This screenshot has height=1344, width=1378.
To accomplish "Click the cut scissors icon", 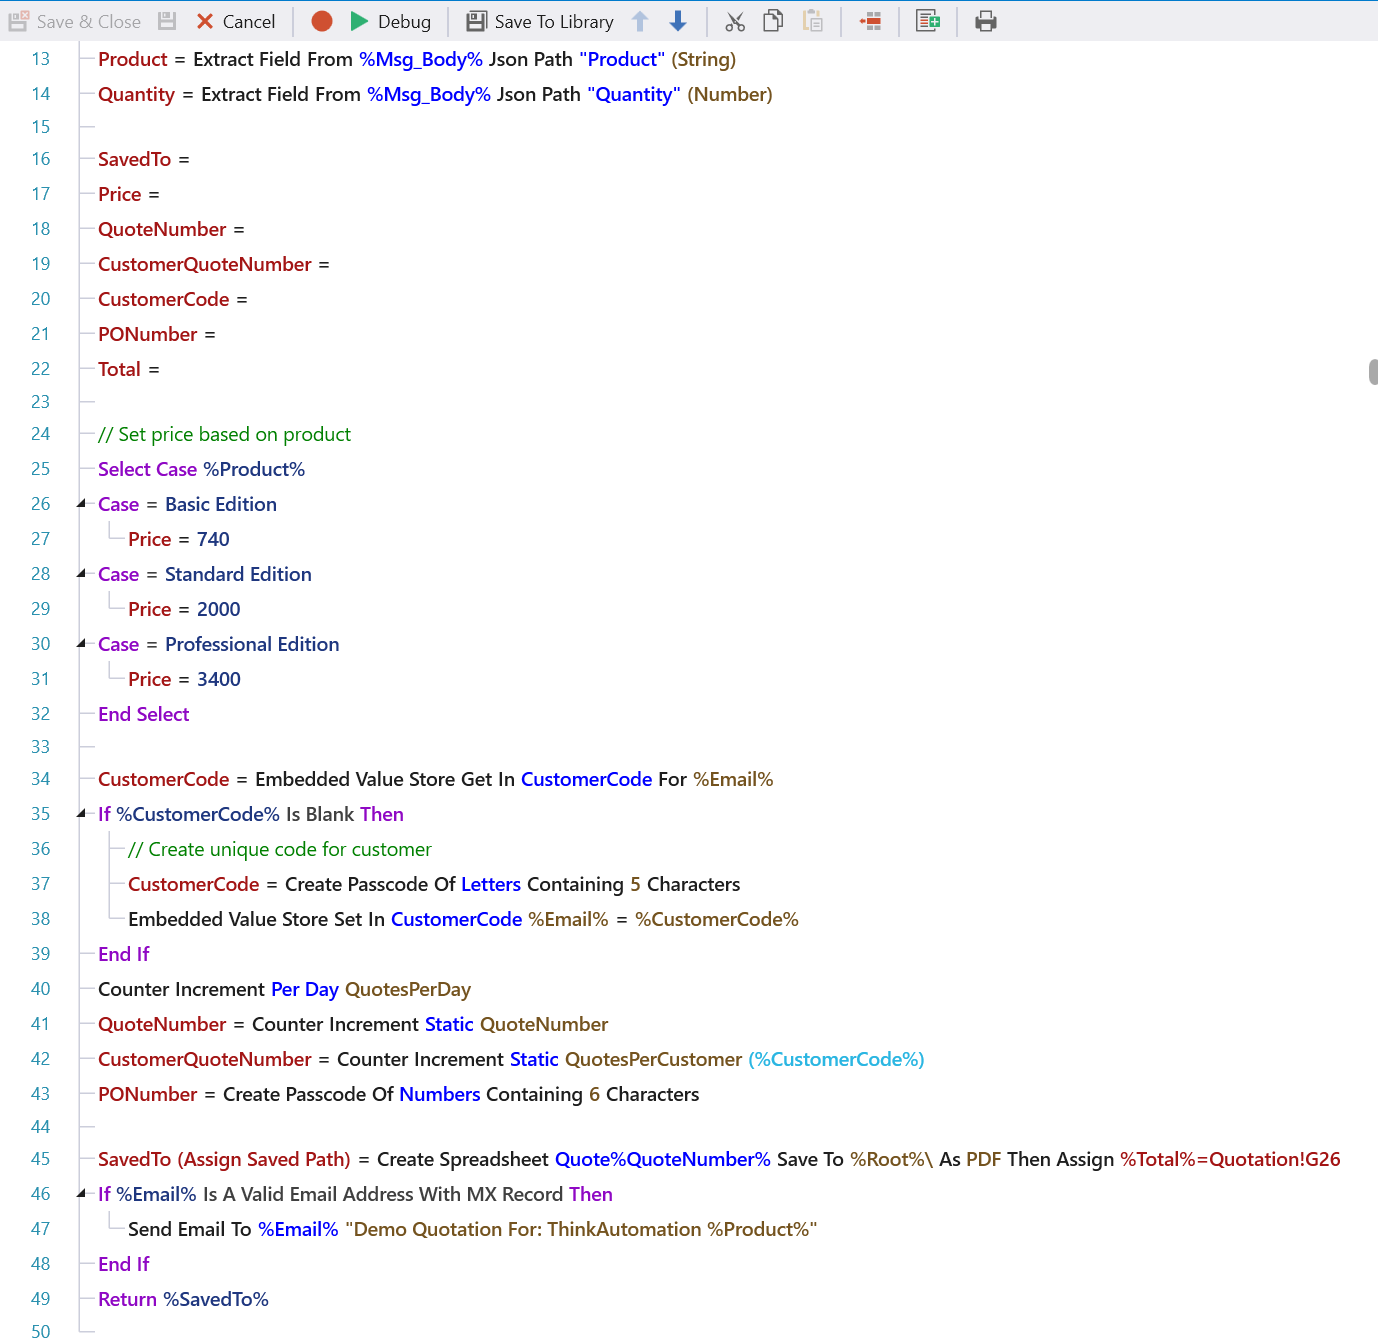I will (x=735, y=21).
